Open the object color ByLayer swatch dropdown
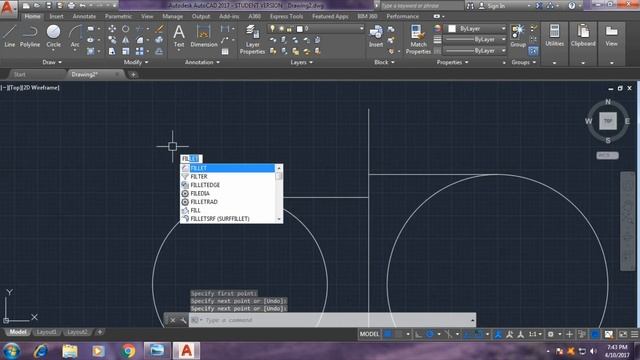640x360 pixels. click(477, 29)
